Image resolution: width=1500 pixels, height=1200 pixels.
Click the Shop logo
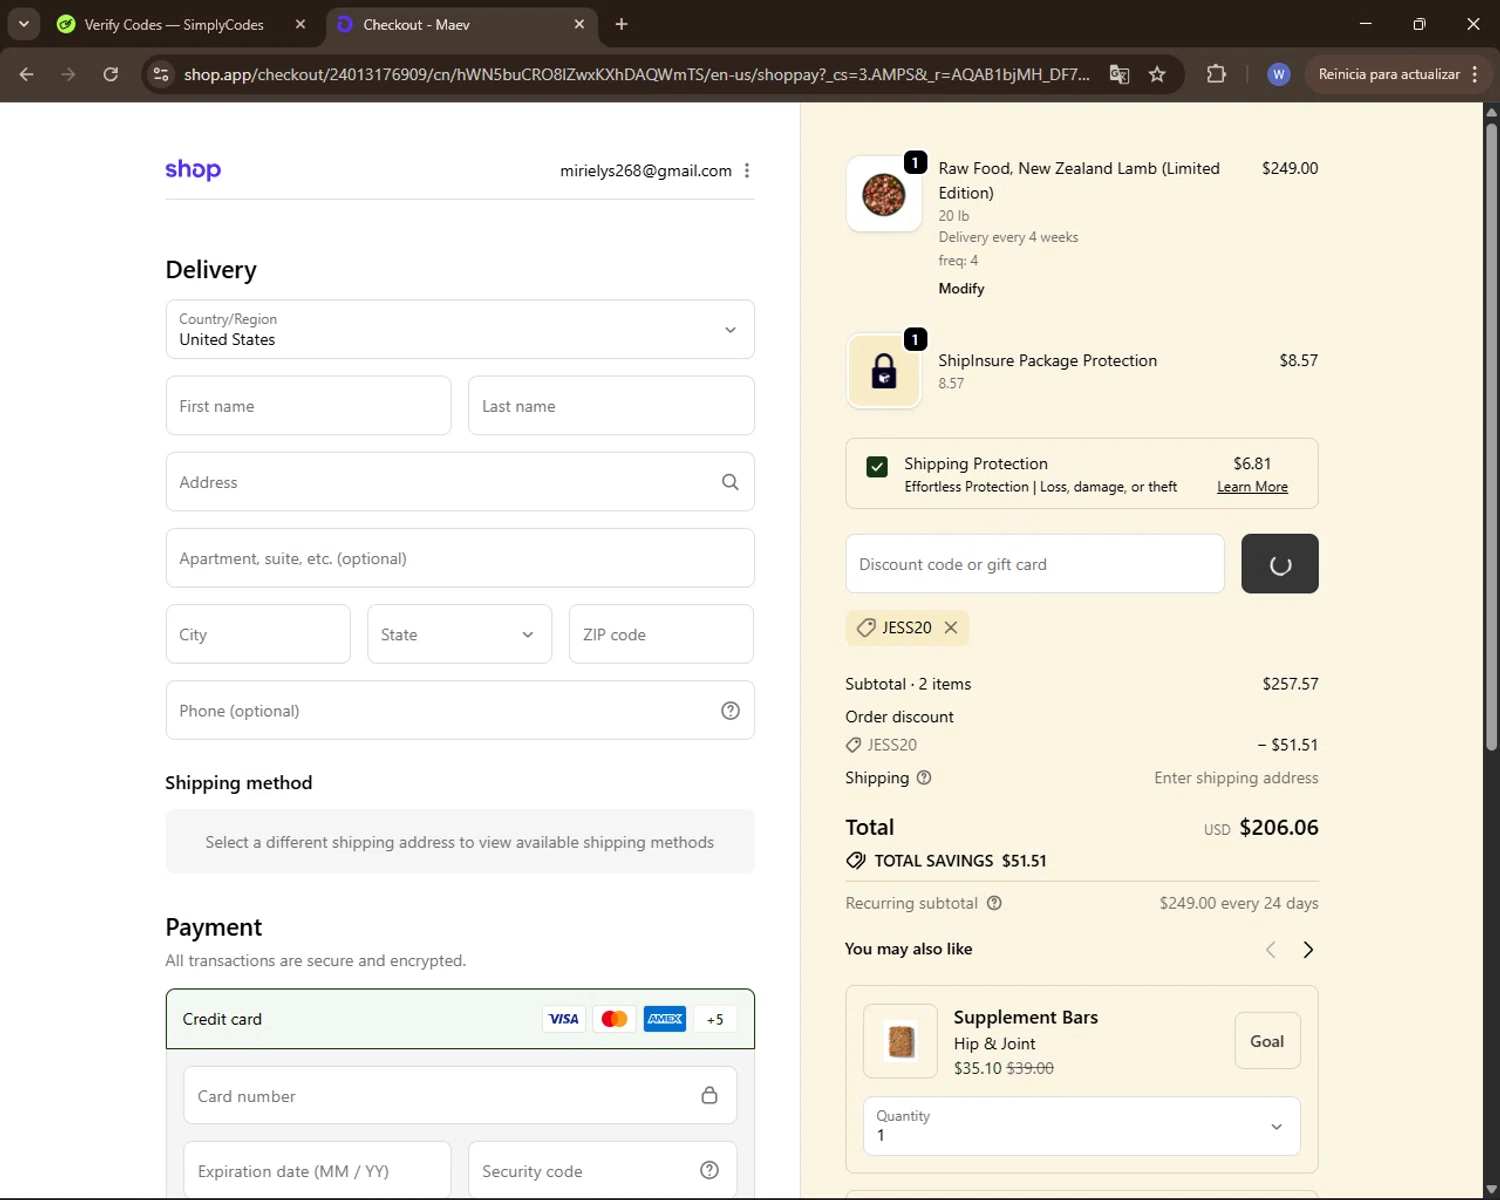[193, 170]
